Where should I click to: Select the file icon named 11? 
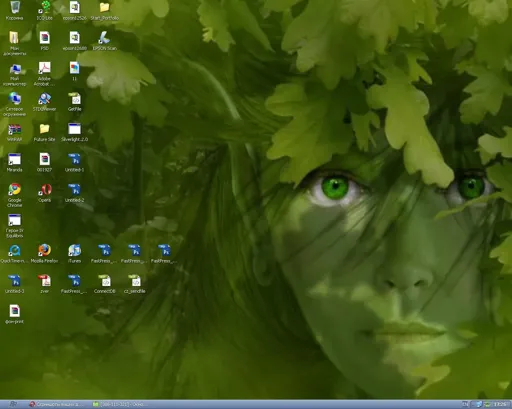[x=75, y=71]
